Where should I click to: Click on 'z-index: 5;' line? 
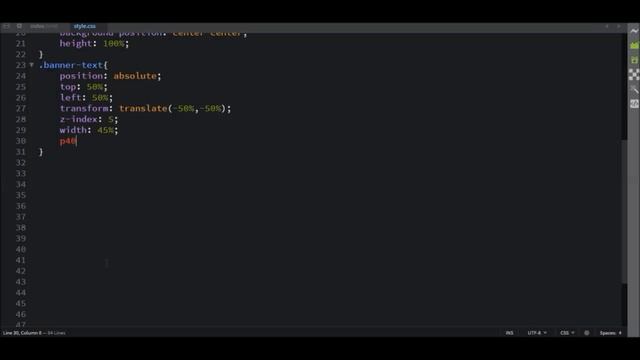(x=89, y=119)
